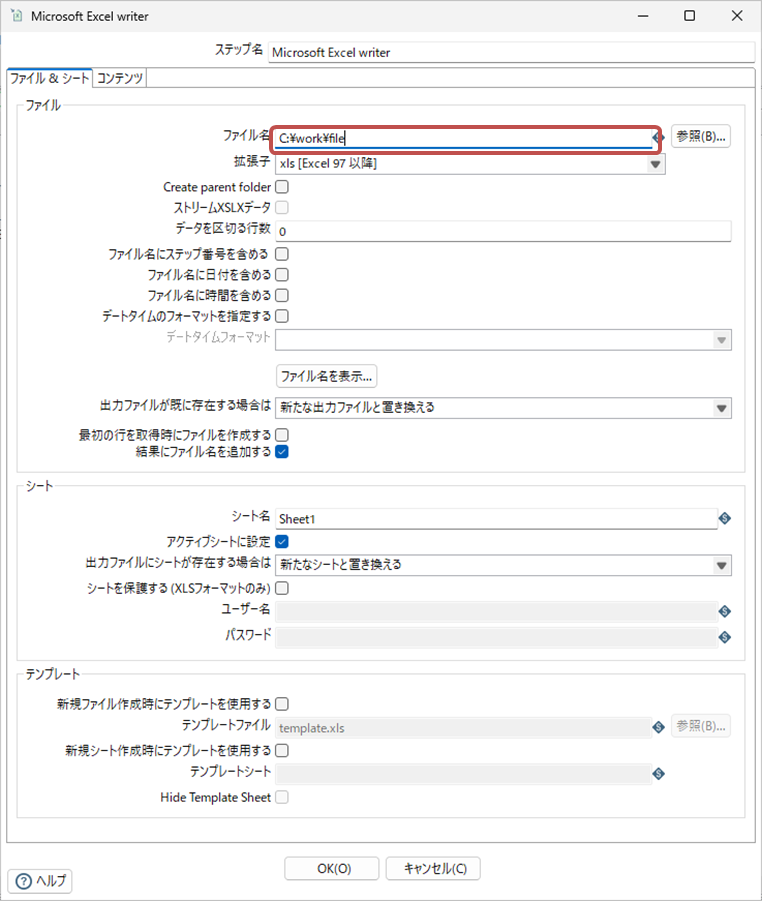Image resolution: width=762 pixels, height=901 pixels.
Task: Maximize the Microsoft Excel writer window
Action: 690,16
